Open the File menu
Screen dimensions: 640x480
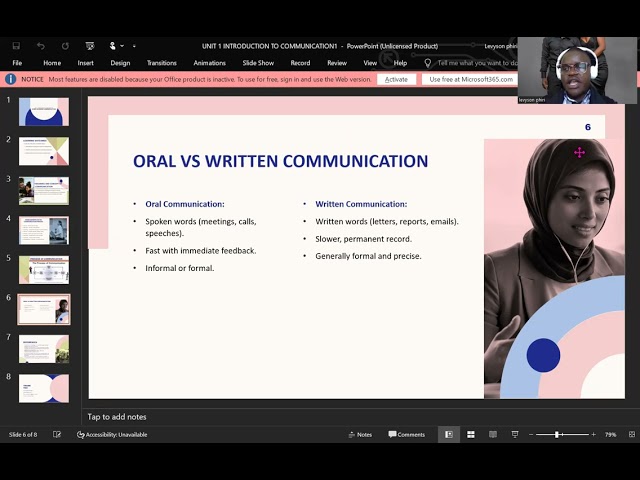click(17, 63)
